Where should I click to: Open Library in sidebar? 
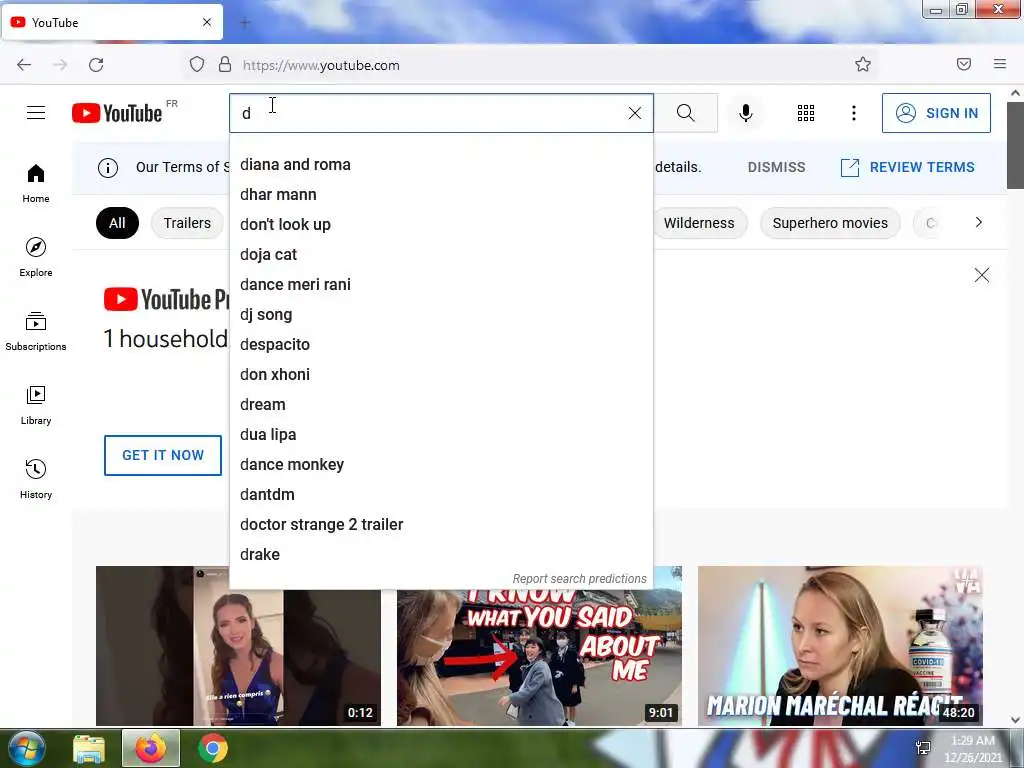(x=36, y=405)
